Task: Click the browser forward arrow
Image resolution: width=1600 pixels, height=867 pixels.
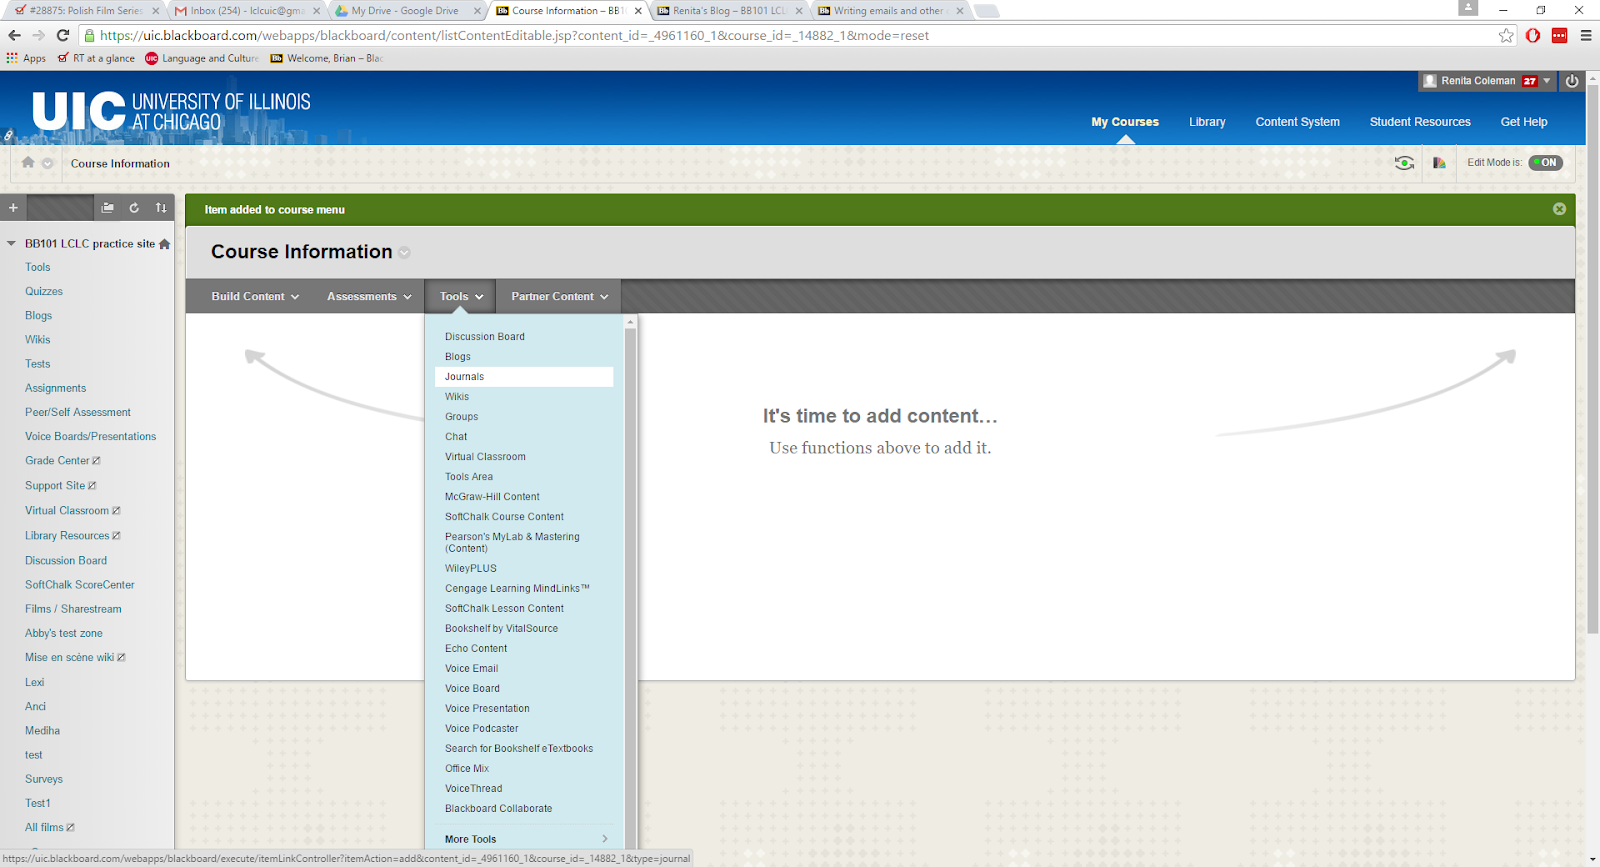Action: 38,36
